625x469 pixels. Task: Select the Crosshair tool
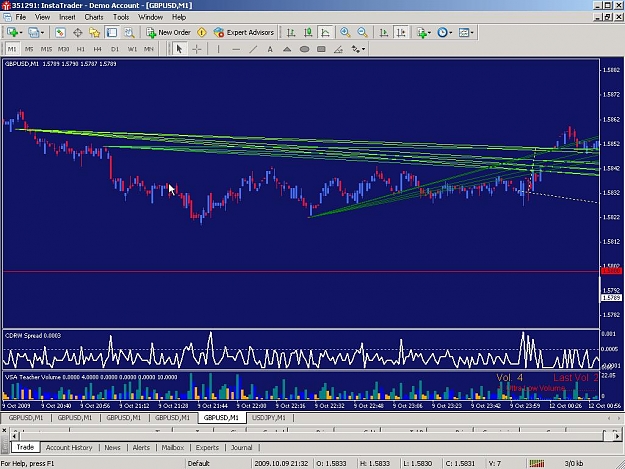(197, 49)
